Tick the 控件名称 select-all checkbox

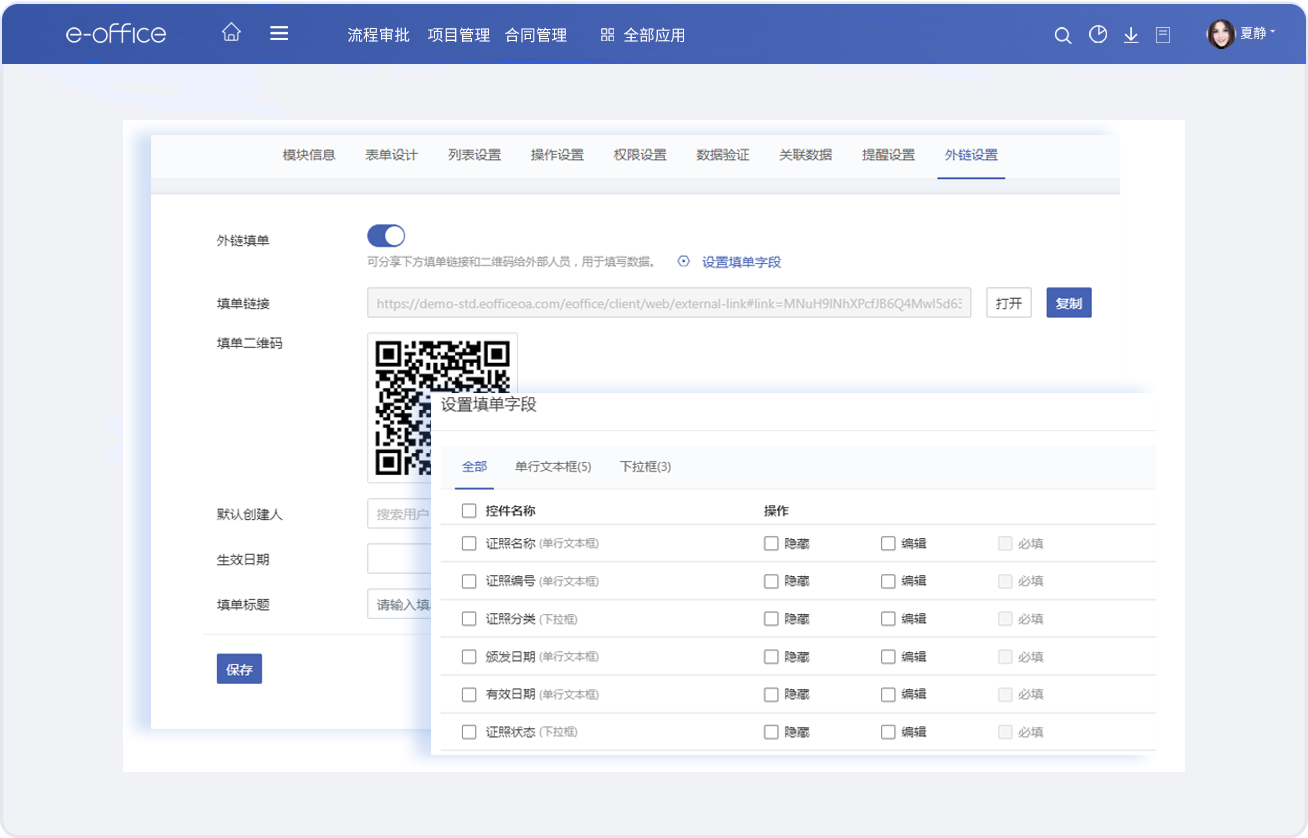(x=469, y=511)
